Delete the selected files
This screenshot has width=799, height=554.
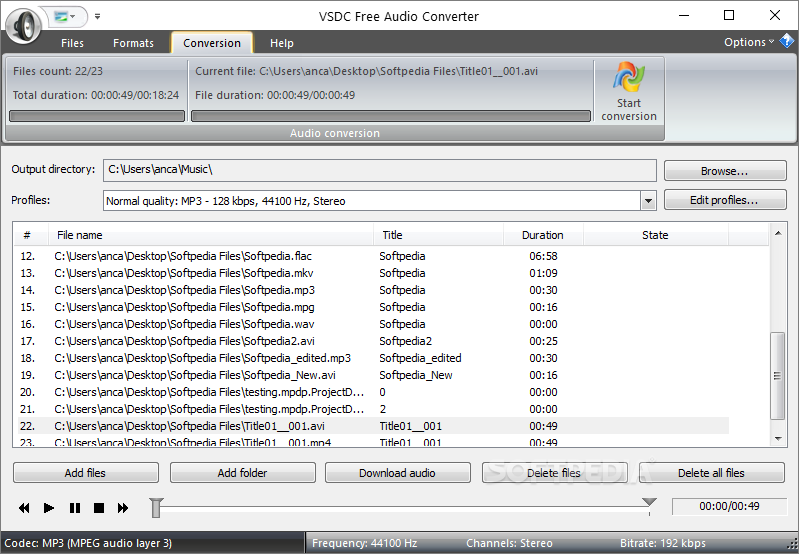tap(554, 473)
